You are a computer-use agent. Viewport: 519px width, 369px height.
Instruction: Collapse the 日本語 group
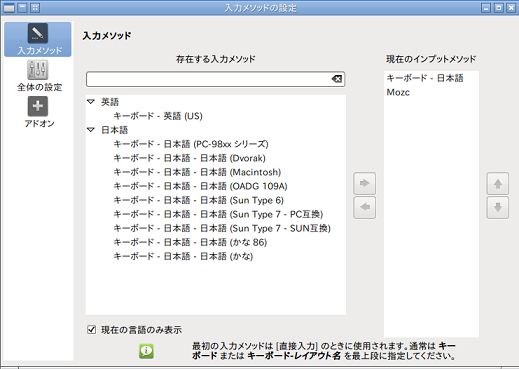91,130
